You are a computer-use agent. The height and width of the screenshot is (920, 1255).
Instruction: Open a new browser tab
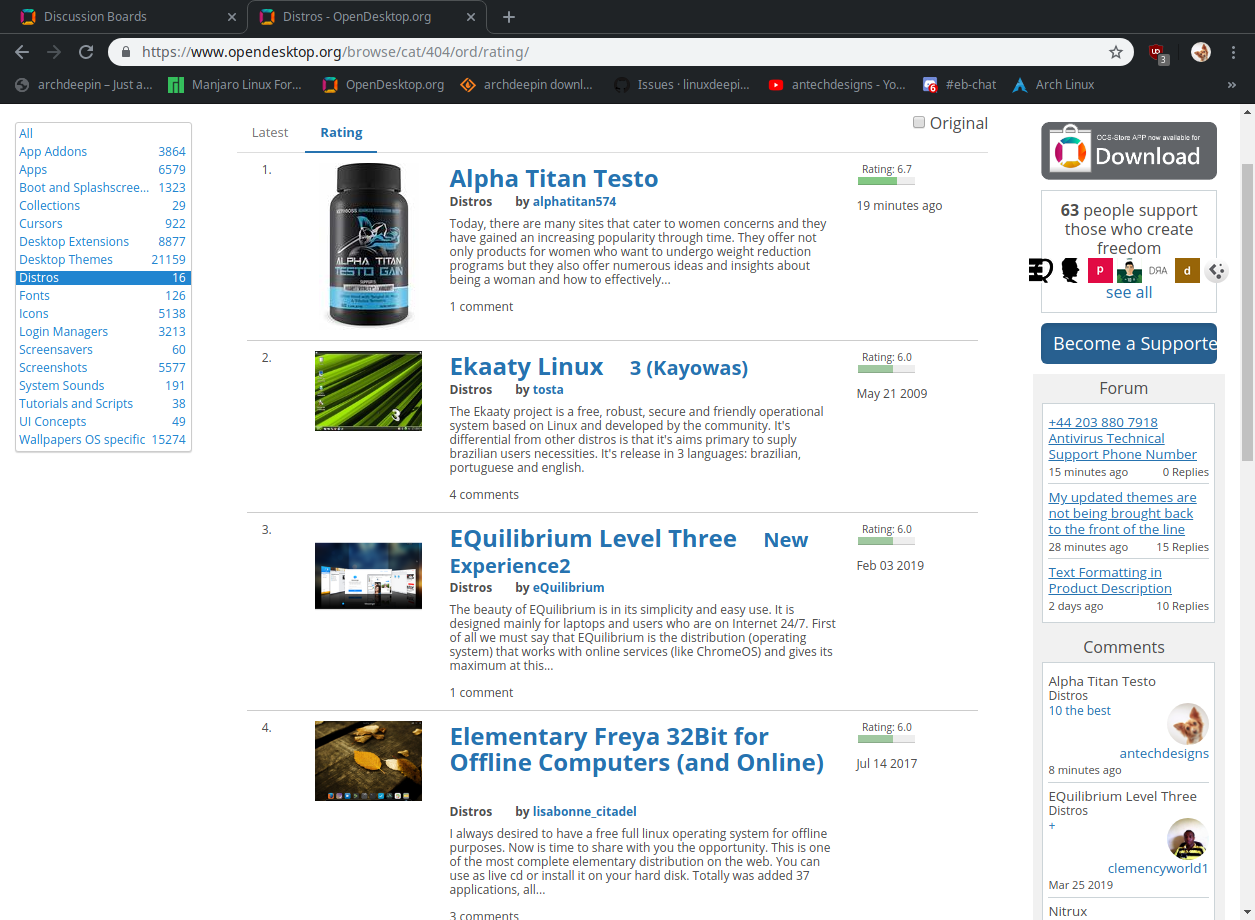(x=509, y=17)
